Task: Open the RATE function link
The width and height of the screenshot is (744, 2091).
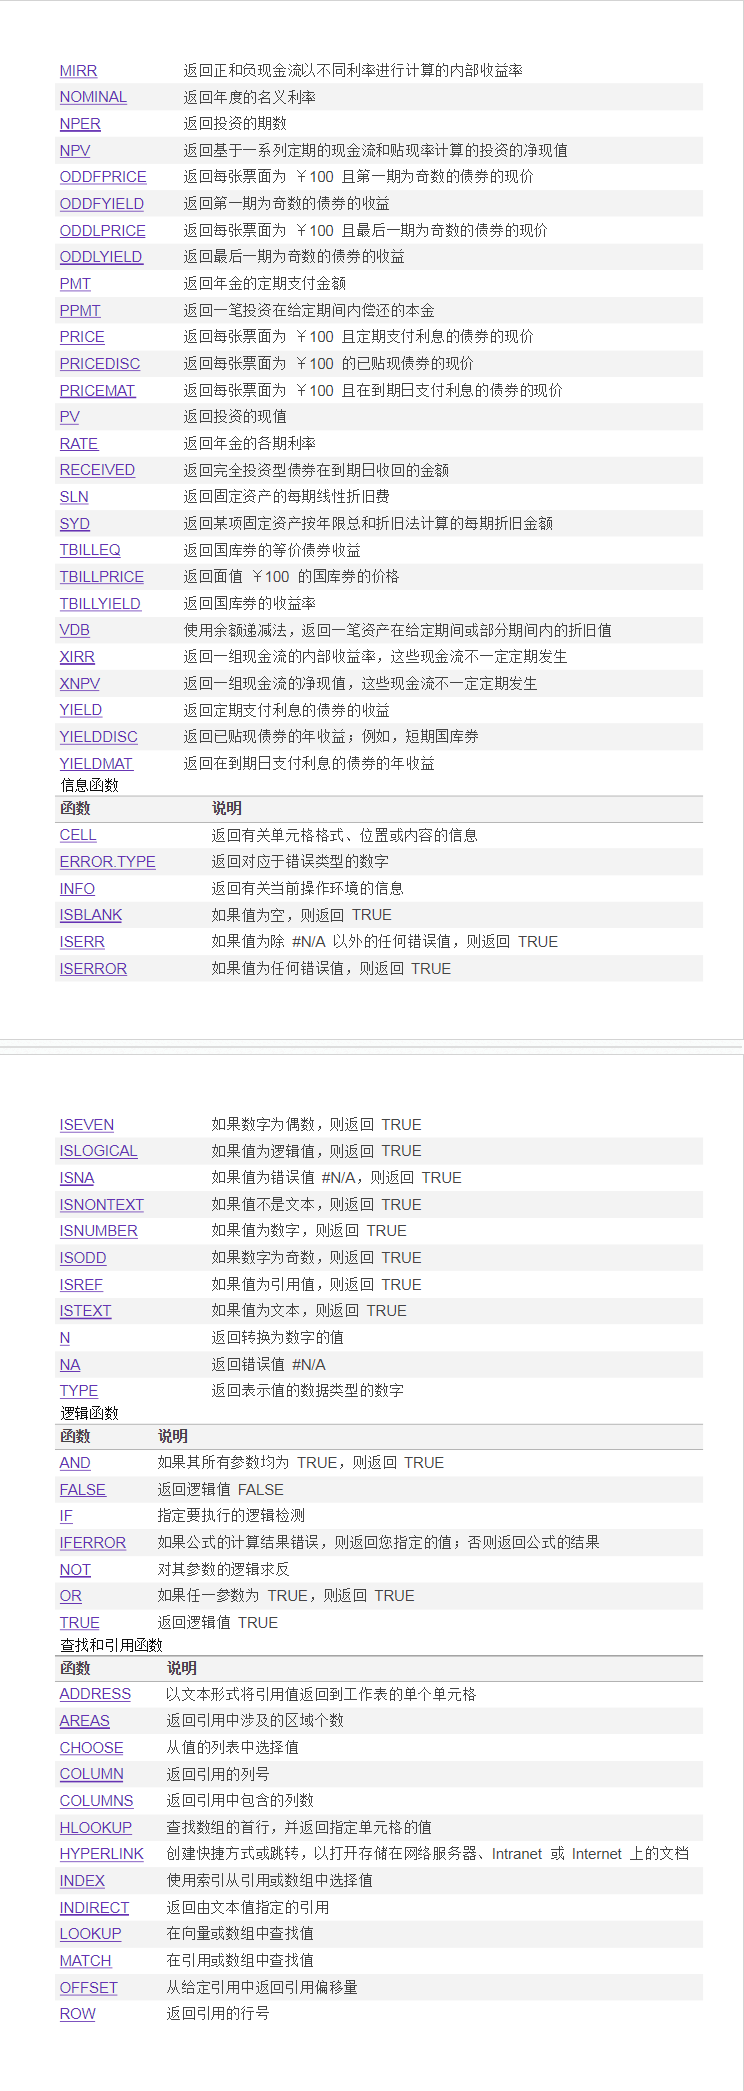Action: point(79,444)
